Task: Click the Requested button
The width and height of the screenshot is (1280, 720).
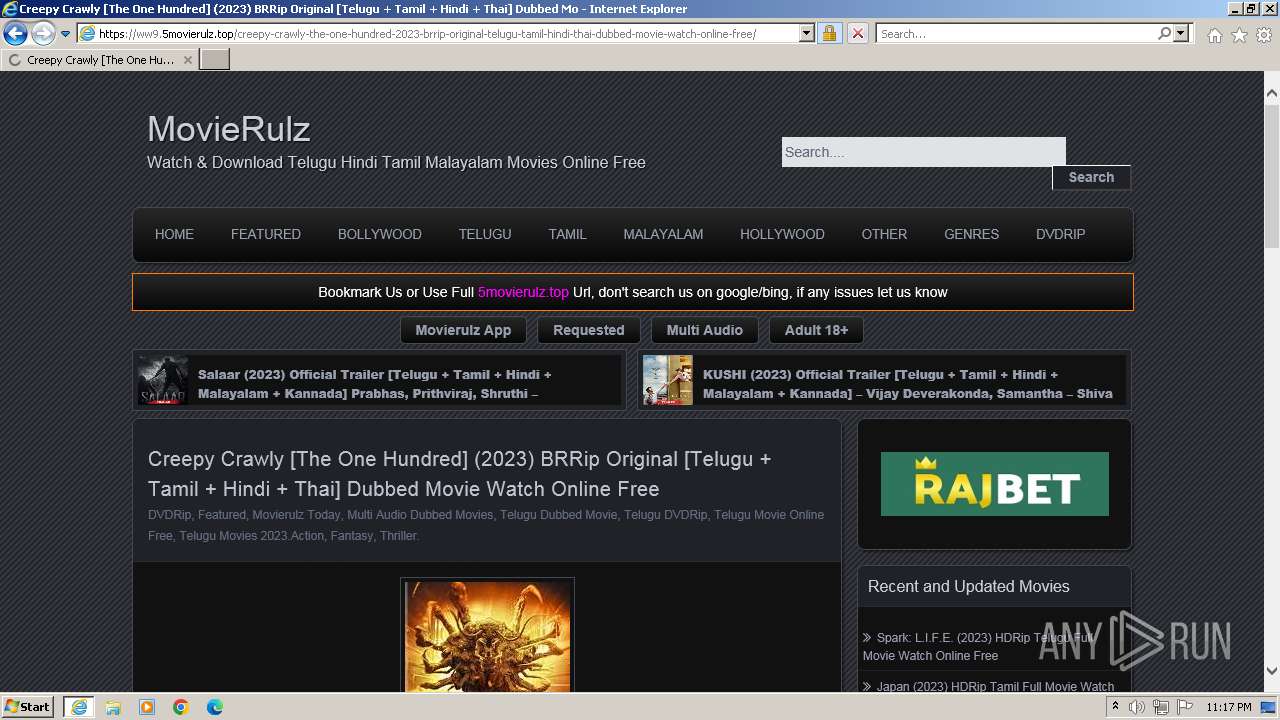Action: (589, 330)
